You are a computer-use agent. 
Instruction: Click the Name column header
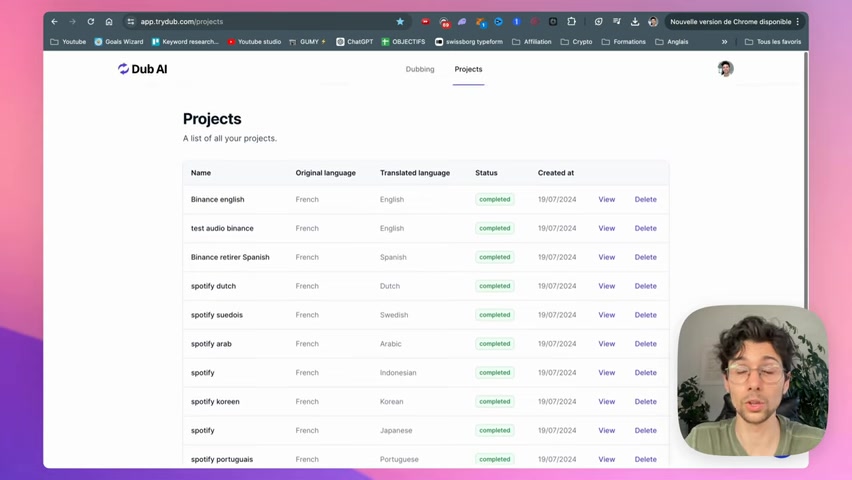click(x=201, y=173)
